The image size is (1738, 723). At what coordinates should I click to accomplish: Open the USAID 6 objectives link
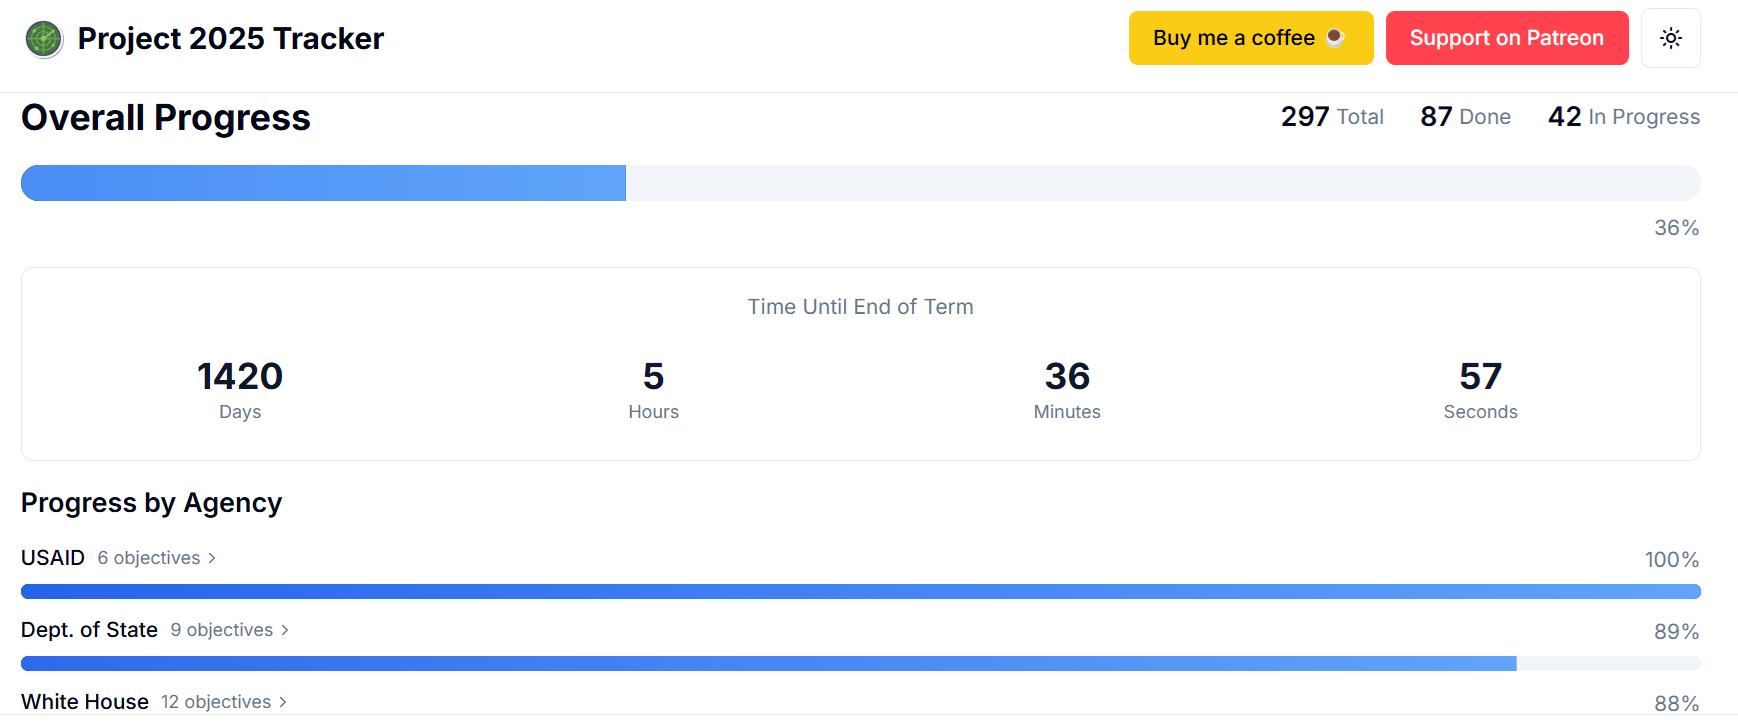coord(149,558)
